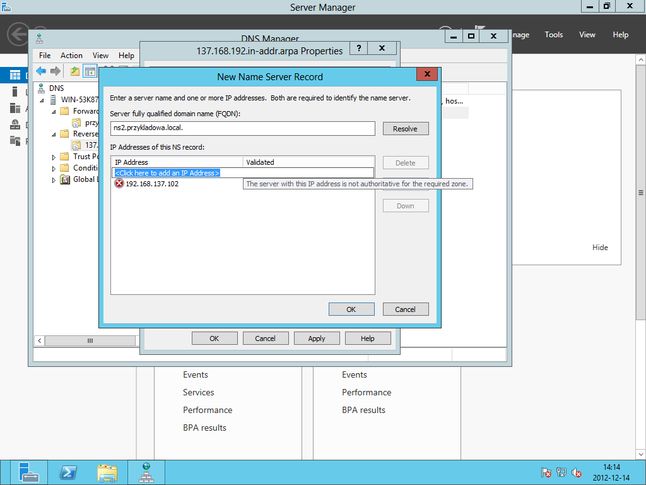This screenshot has width=646, height=485.
Task: Click the Server Manager title bar app icon
Action: (6, 7)
